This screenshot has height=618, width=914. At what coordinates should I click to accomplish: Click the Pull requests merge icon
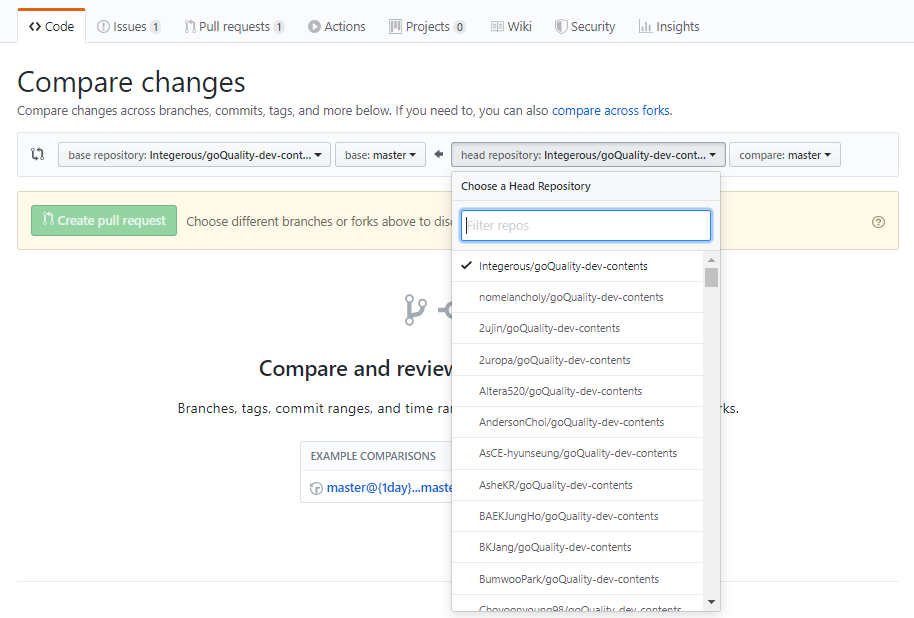pyautogui.click(x=190, y=26)
